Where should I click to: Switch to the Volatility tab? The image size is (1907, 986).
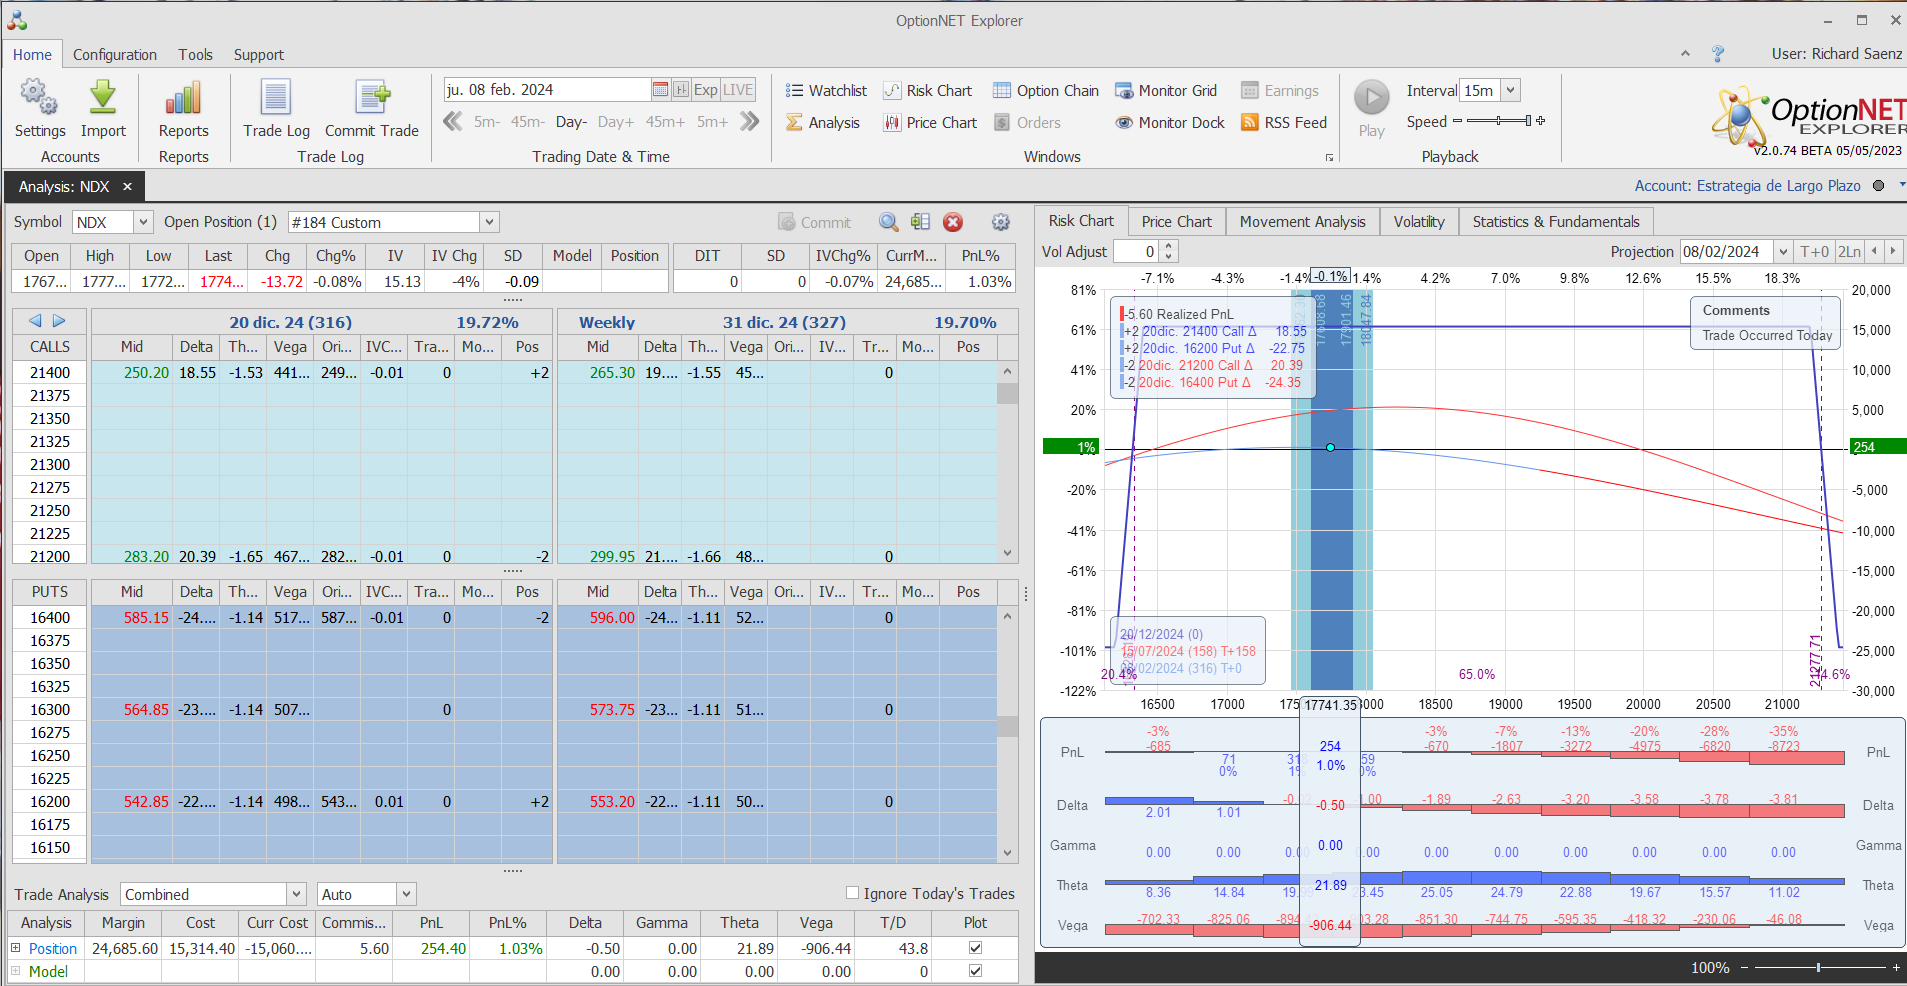[1418, 222]
